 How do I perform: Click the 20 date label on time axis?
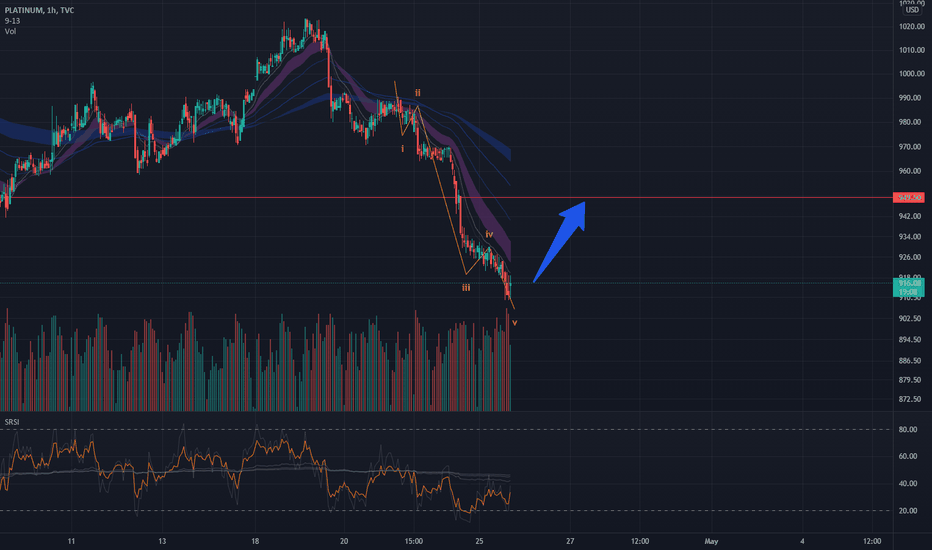point(344,541)
